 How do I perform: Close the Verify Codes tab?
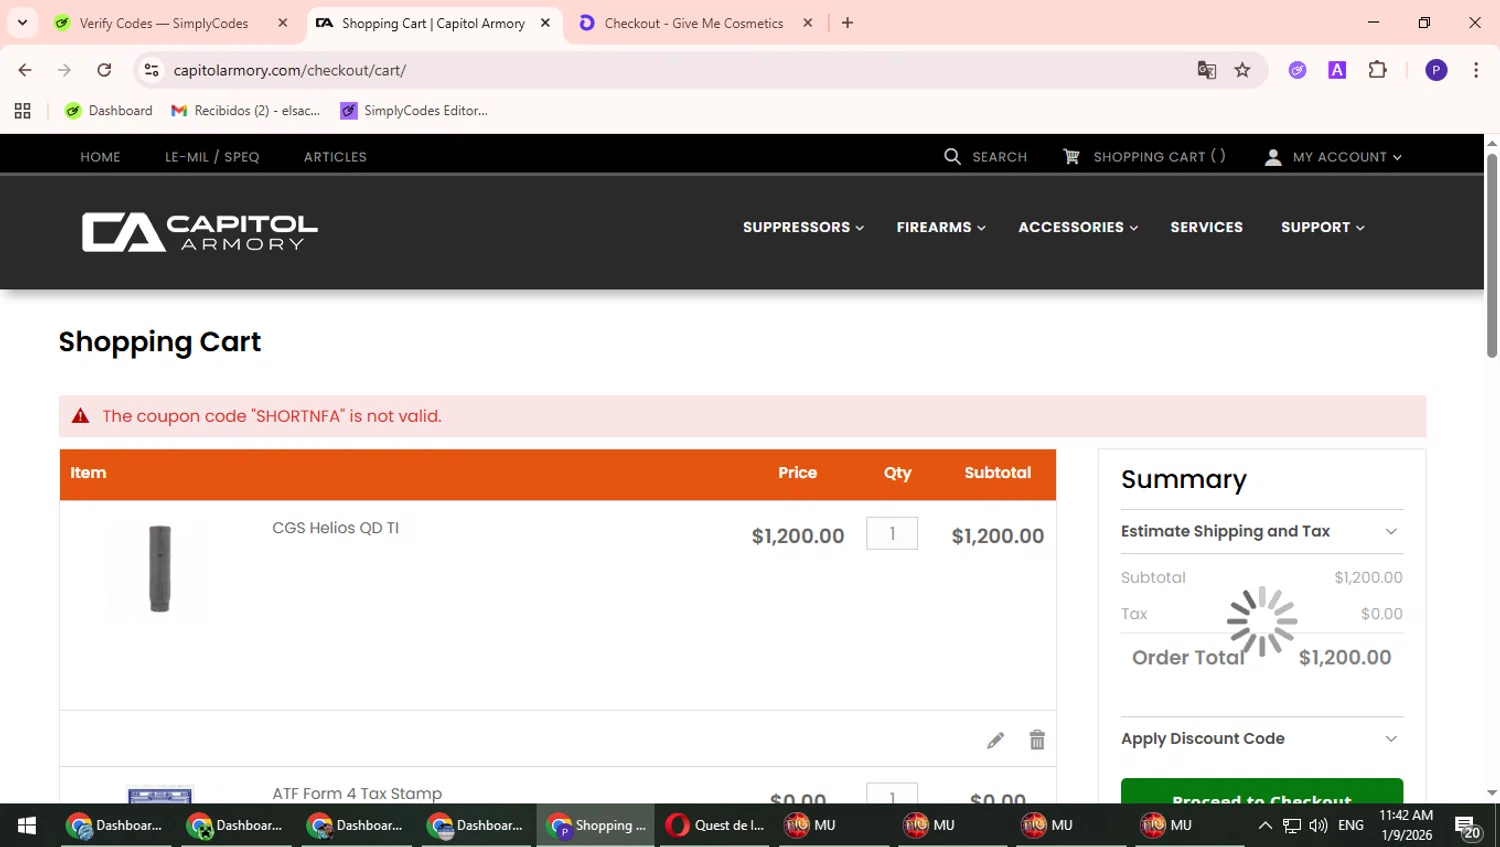click(x=283, y=23)
